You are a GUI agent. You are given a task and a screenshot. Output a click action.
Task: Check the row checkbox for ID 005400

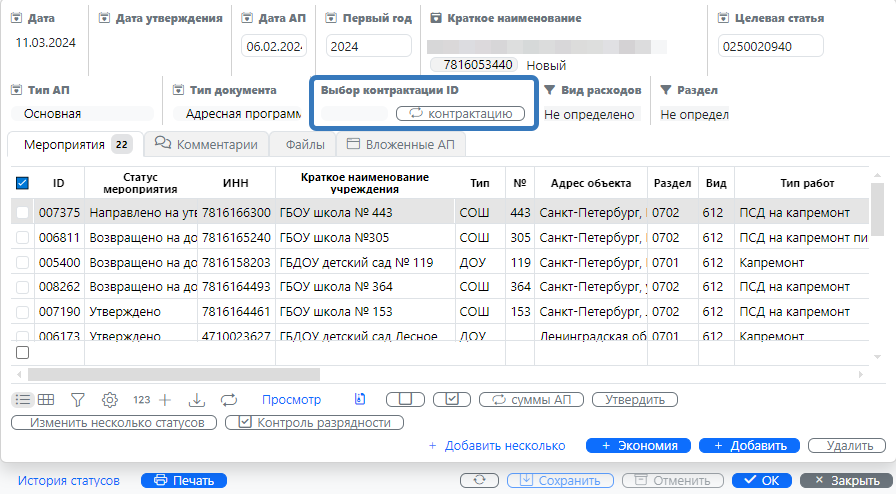[x=22, y=264]
